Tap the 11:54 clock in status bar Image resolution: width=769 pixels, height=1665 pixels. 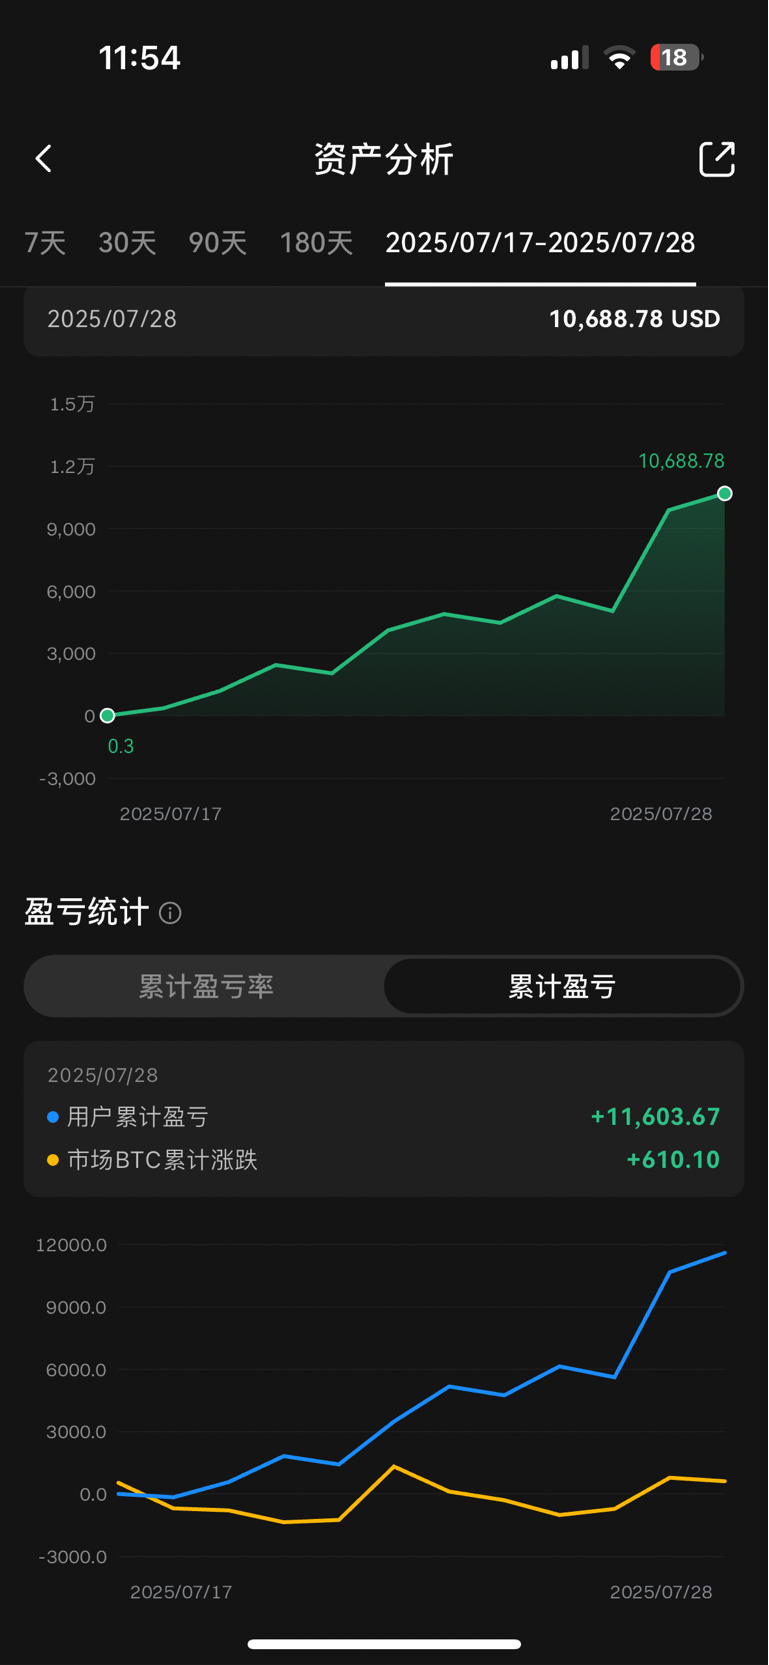pyautogui.click(x=139, y=58)
